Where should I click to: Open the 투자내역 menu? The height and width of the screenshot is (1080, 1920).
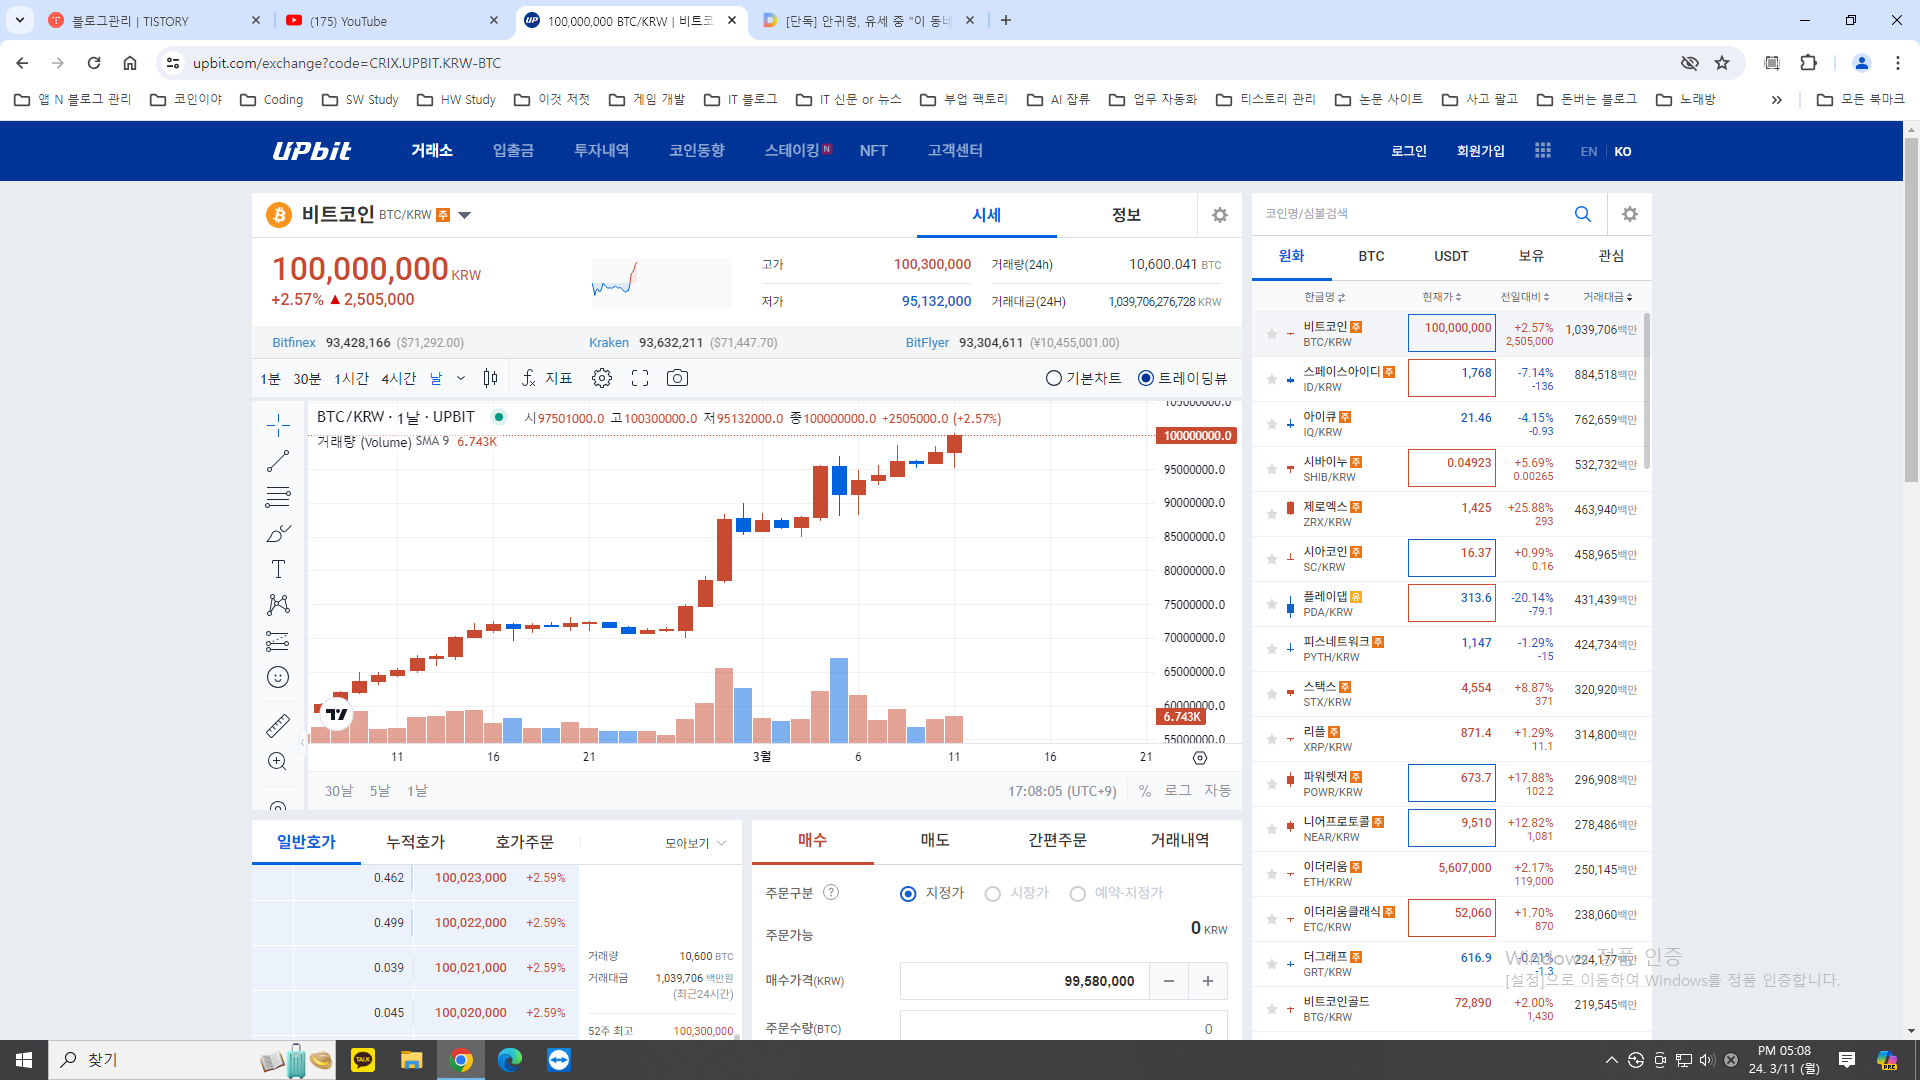(x=601, y=150)
